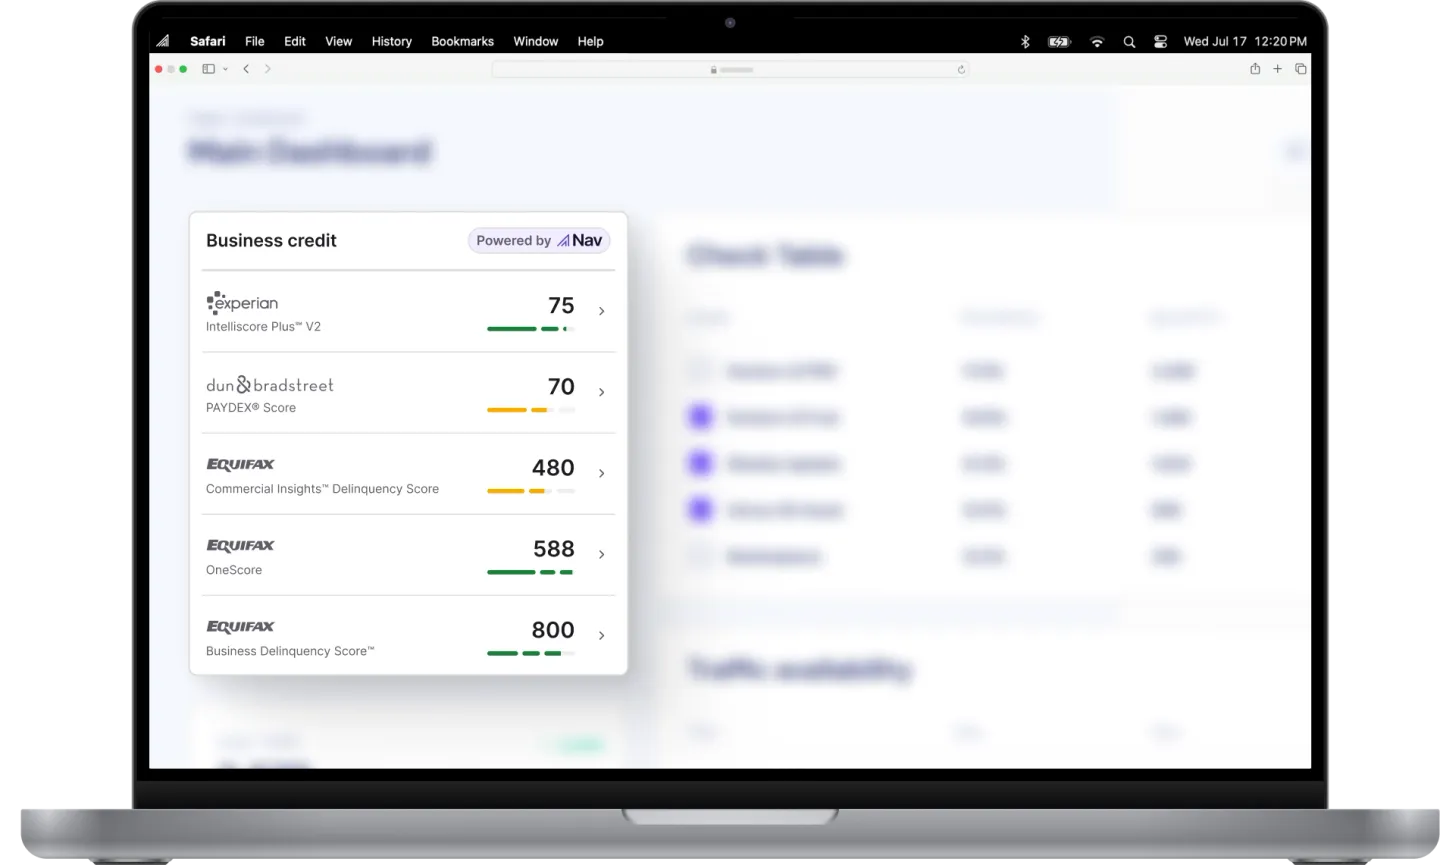Image resolution: width=1440 pixels, height=865 pixels.
Task: Click the Bluetooth status icon
Action: [1025, 42]
